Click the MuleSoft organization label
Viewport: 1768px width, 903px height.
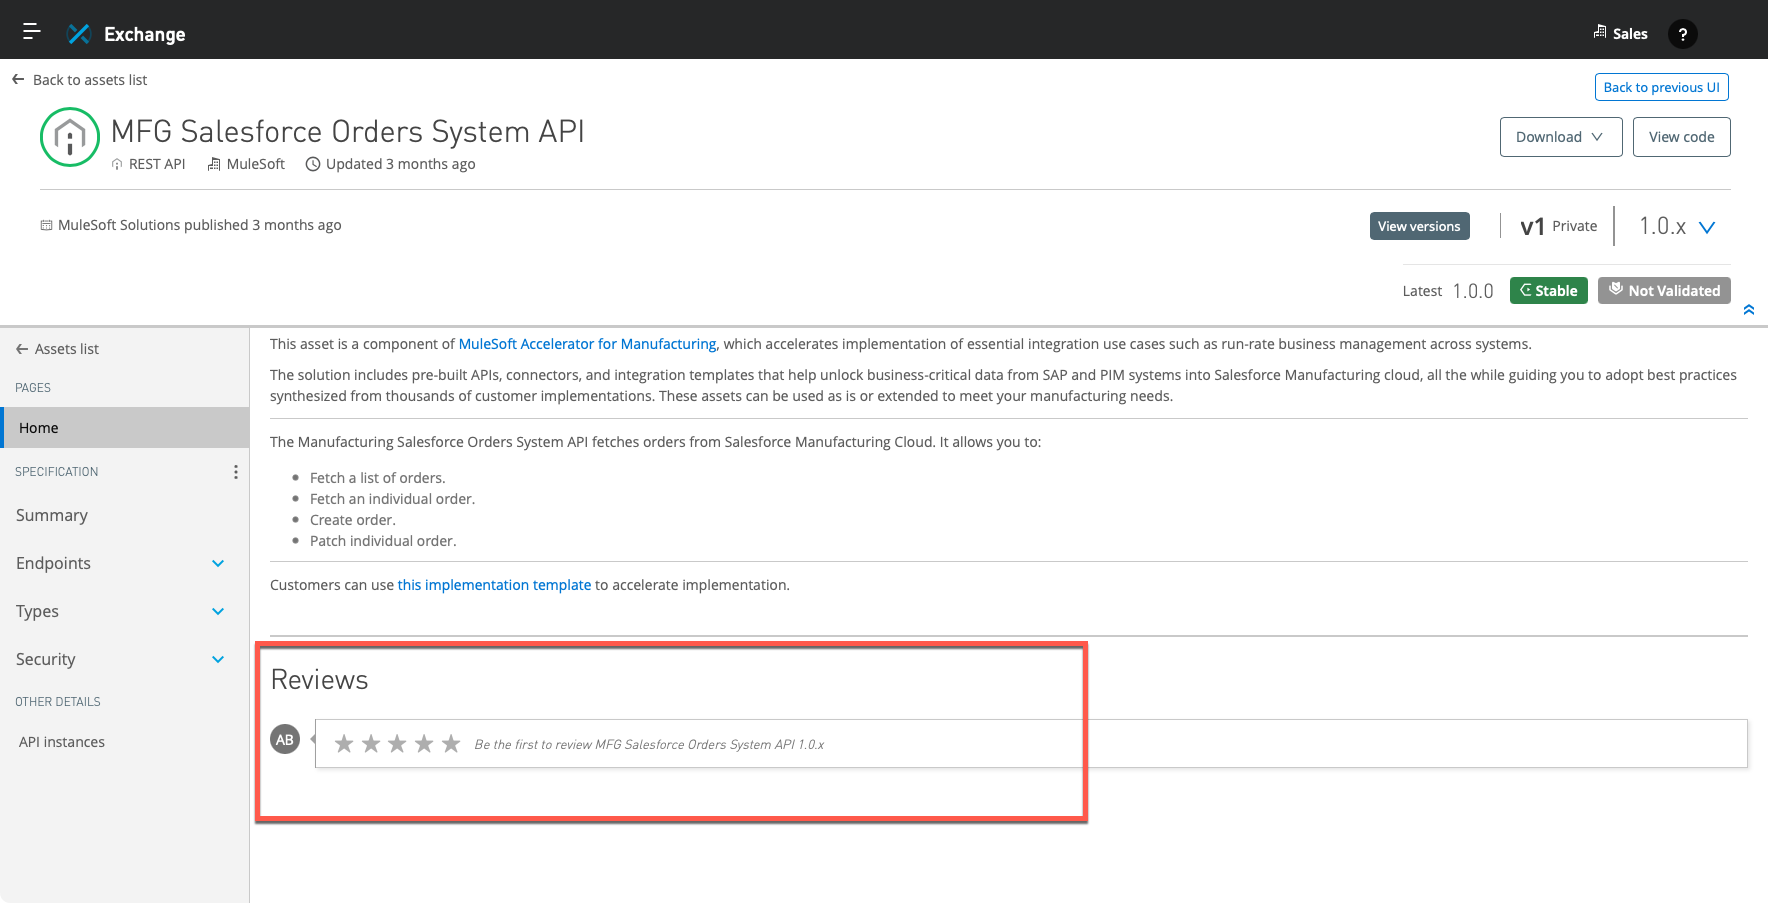click(246, 164)
